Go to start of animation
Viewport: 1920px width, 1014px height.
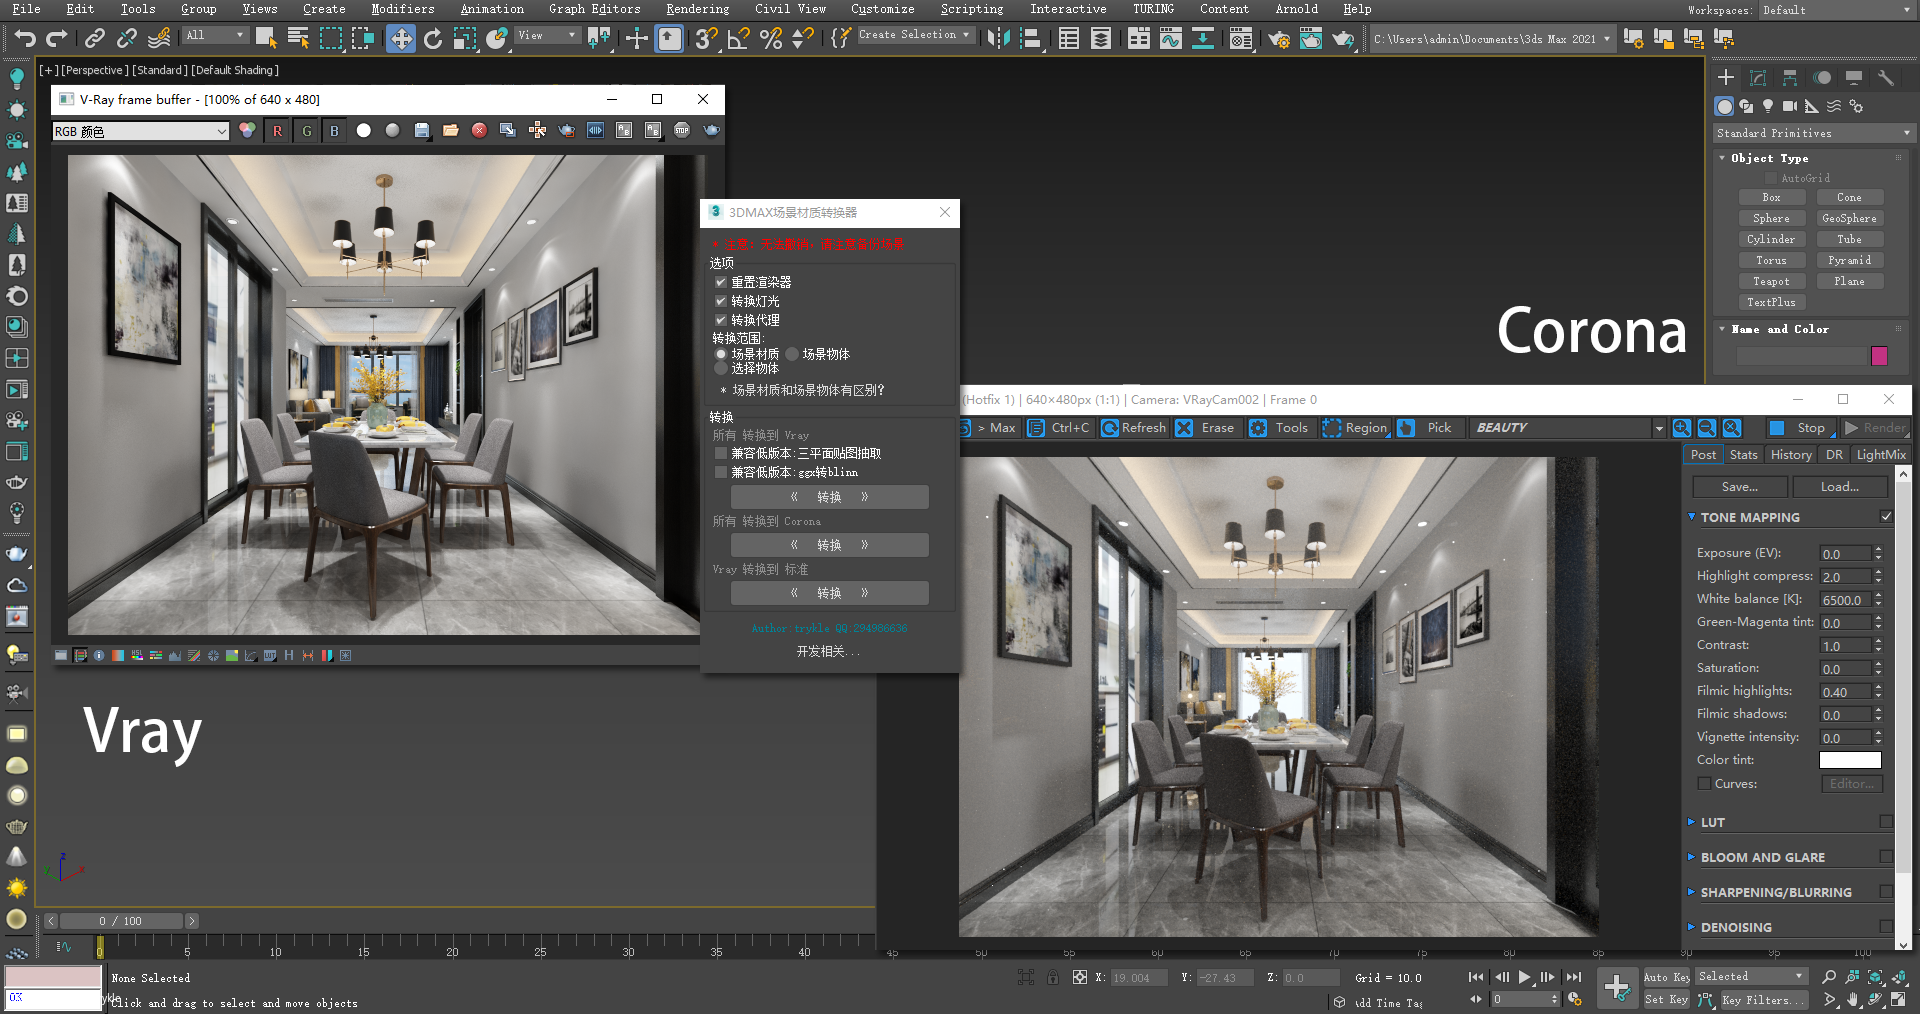tap(1476, 977)
